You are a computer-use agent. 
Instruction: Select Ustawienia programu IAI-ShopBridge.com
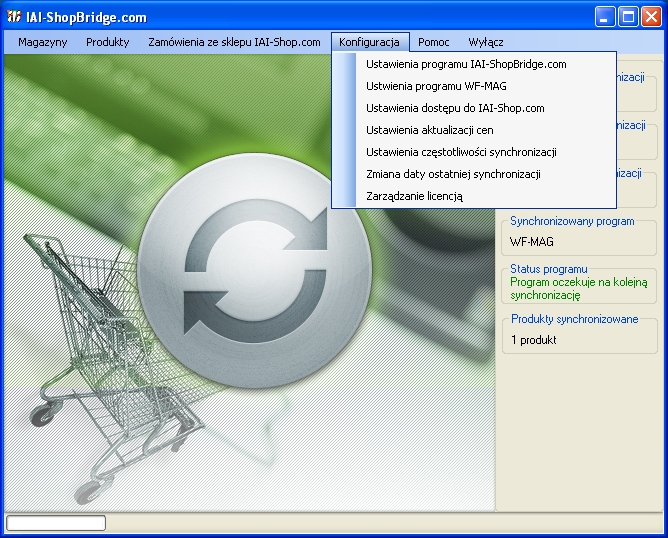(474, 64)
